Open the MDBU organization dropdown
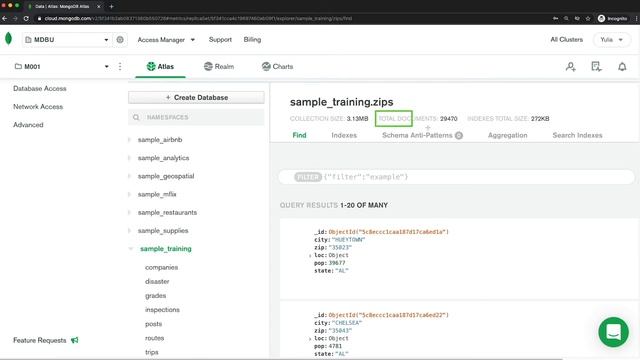This screenshot has width=640, height=360. point(67,40)
